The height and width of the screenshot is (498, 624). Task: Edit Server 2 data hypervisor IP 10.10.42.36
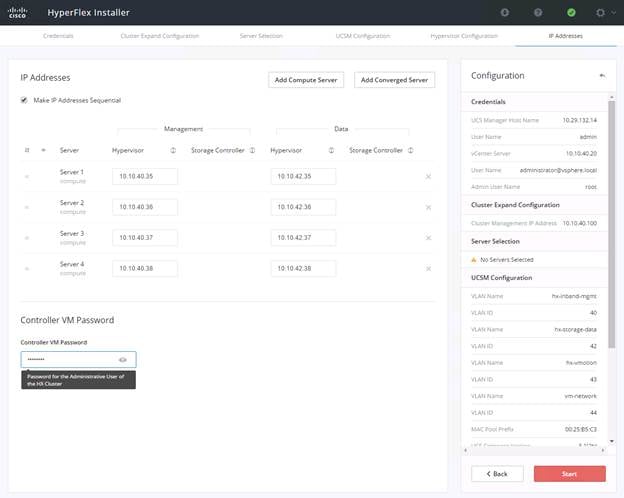coord(303,207)
